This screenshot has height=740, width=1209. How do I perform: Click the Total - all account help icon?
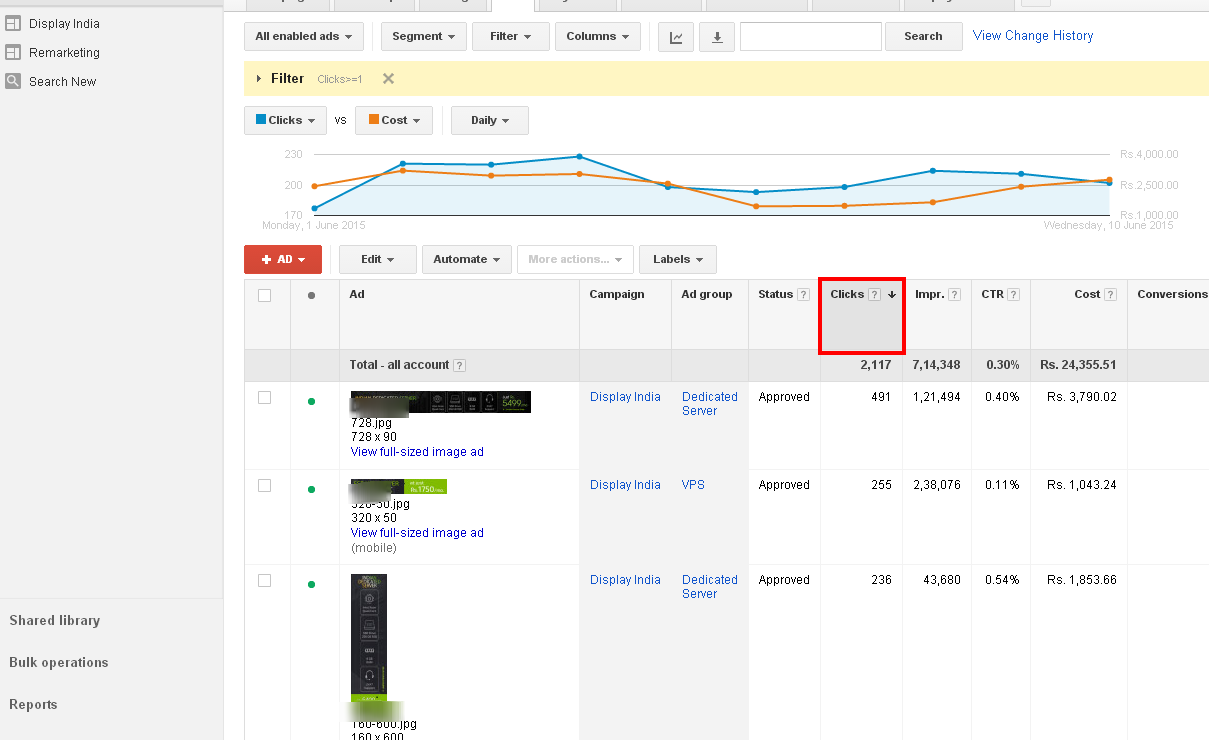coord(459,366)
